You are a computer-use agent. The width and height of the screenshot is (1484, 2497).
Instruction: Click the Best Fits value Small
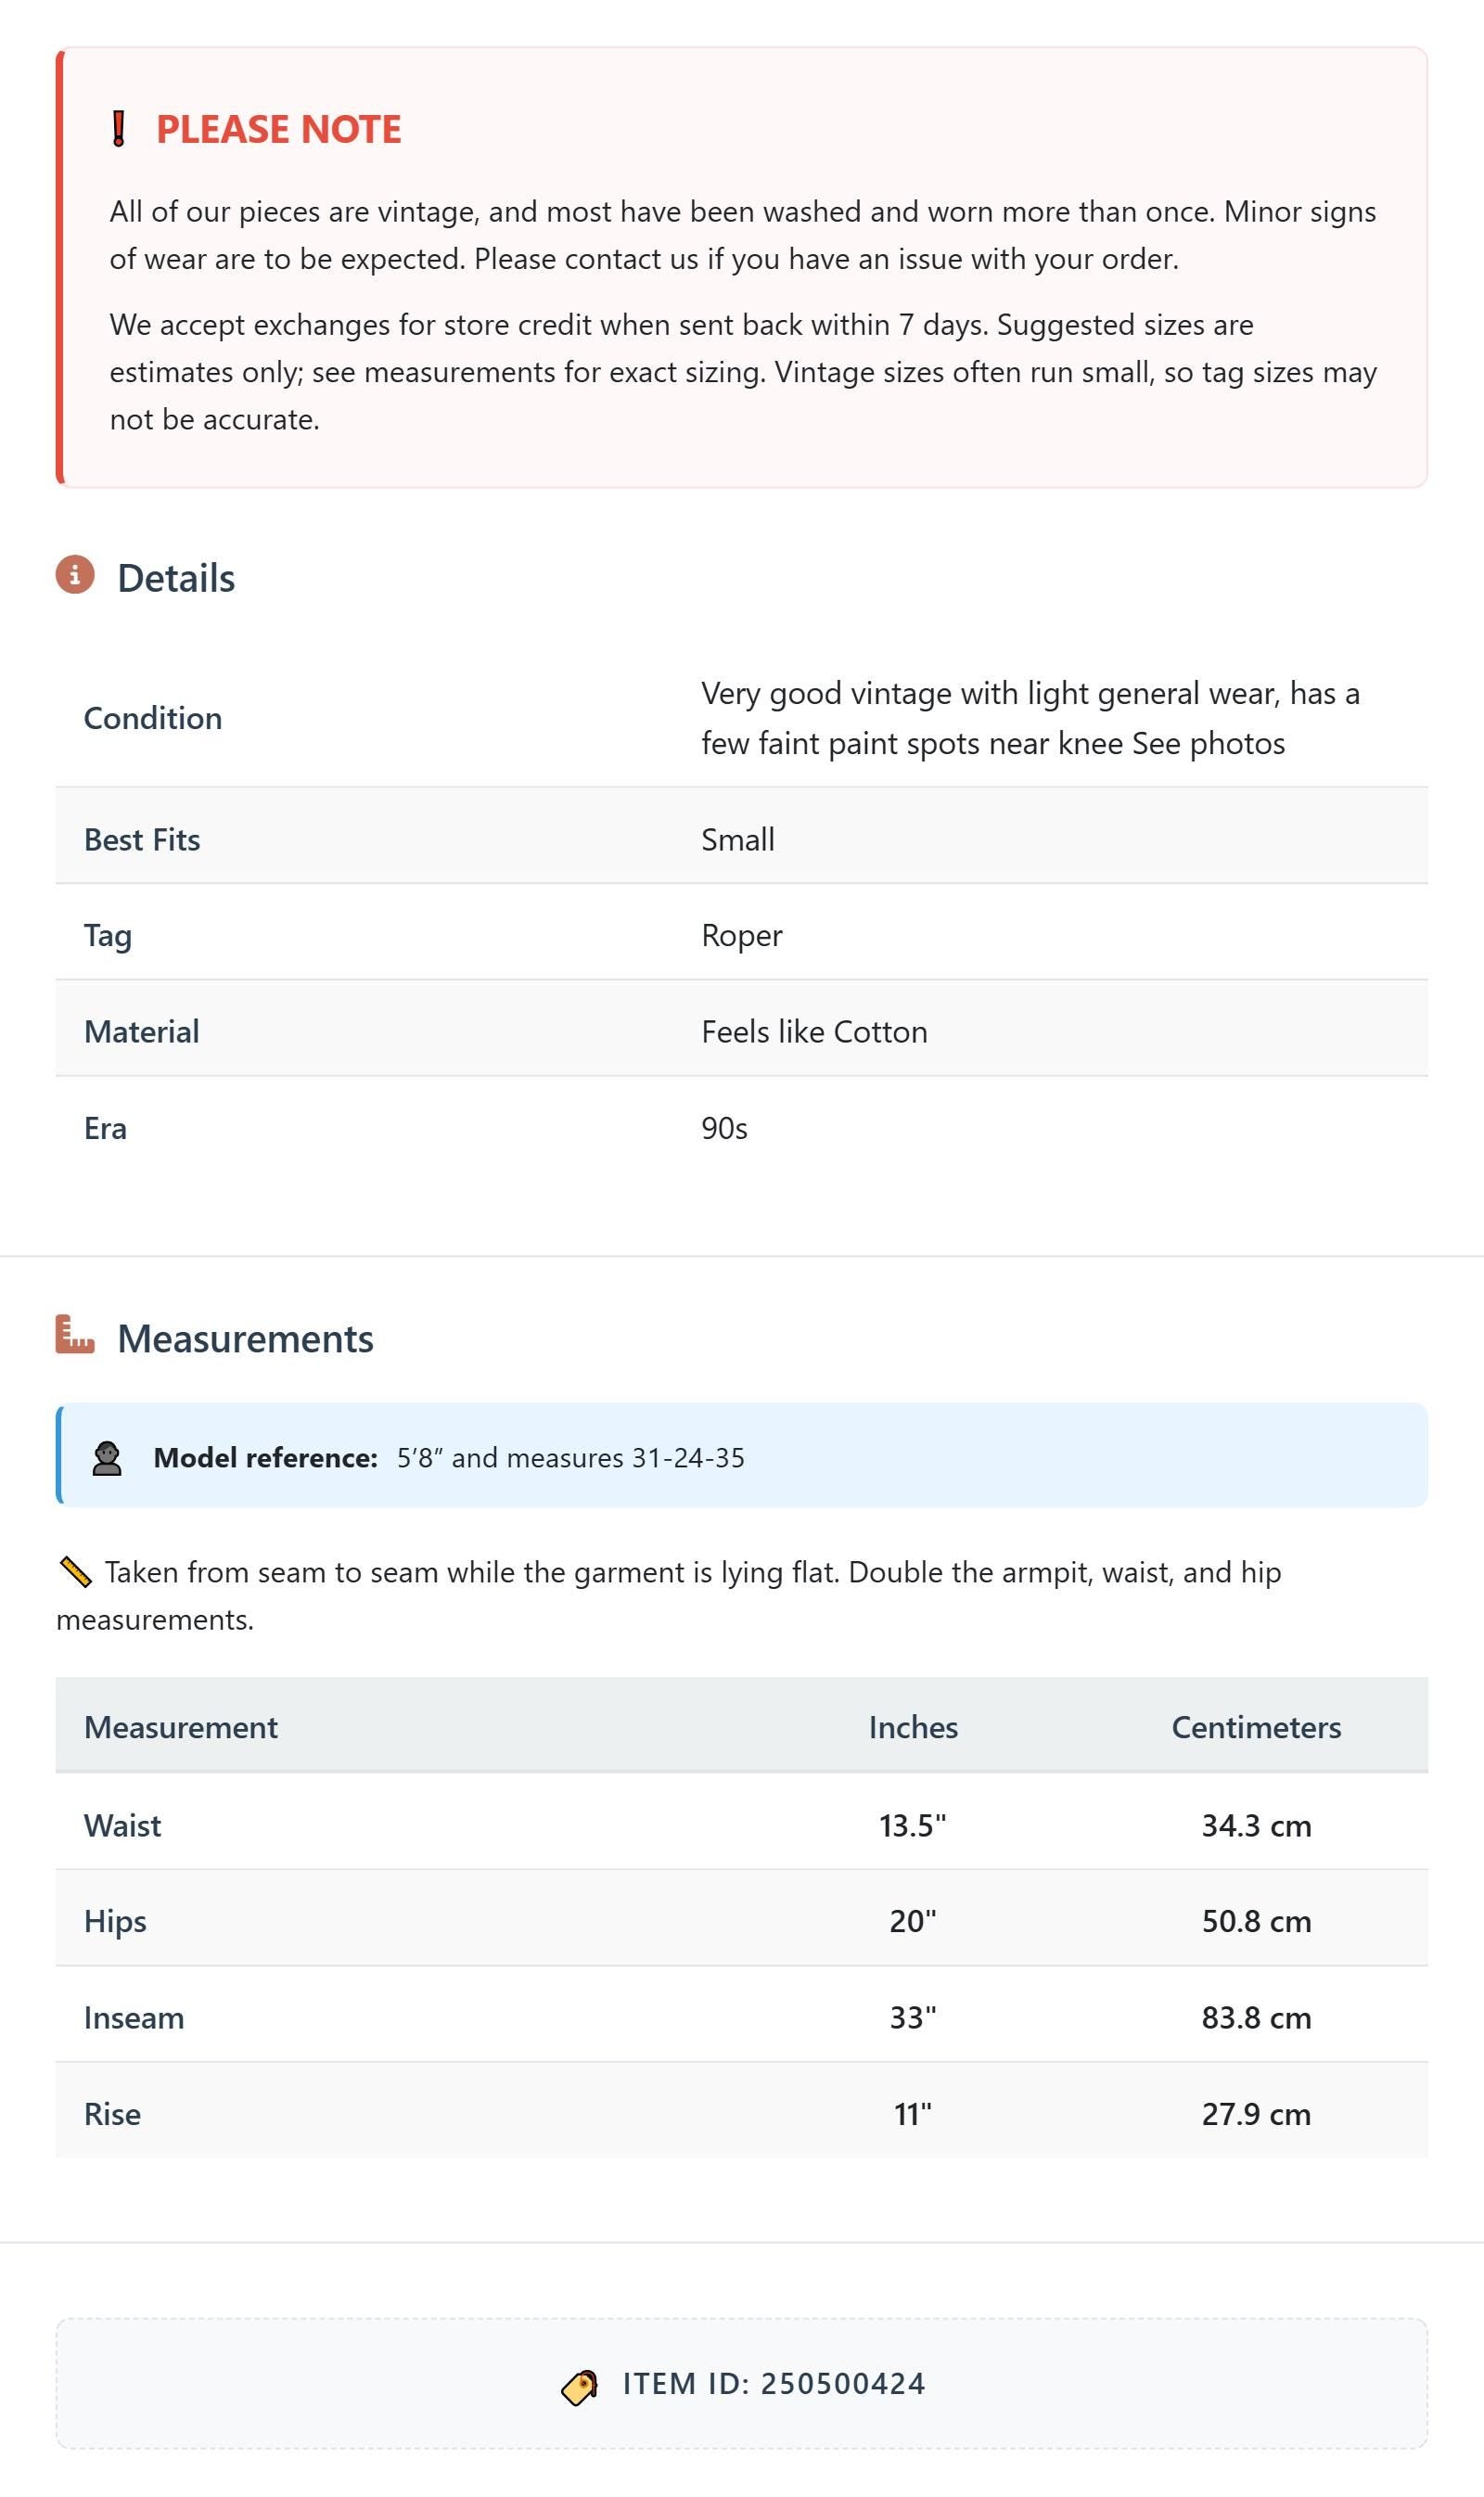(x=738, y=839)
